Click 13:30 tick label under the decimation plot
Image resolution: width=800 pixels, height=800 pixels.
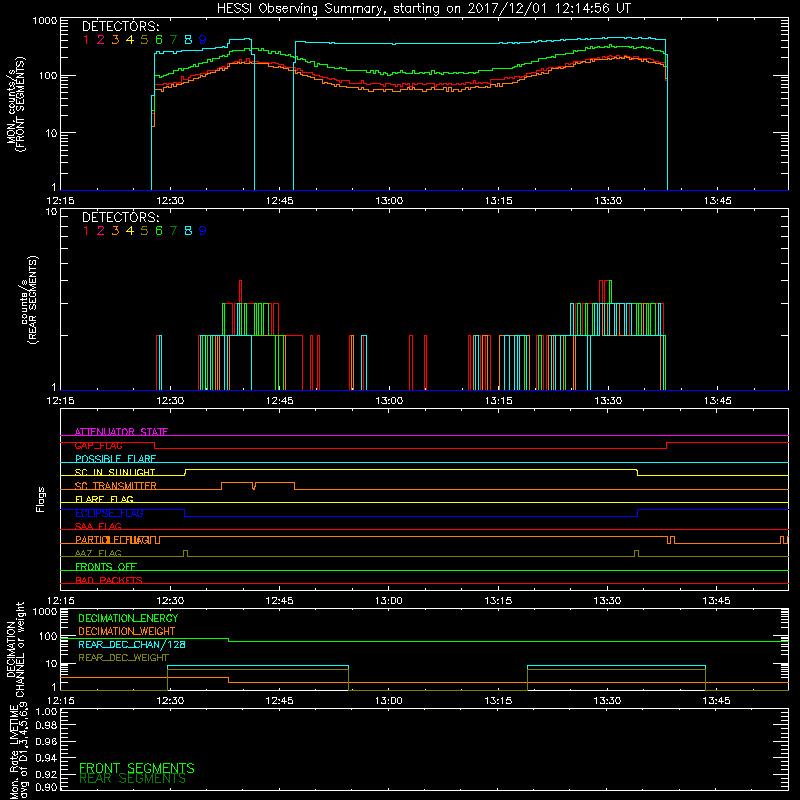coord(607,701)
